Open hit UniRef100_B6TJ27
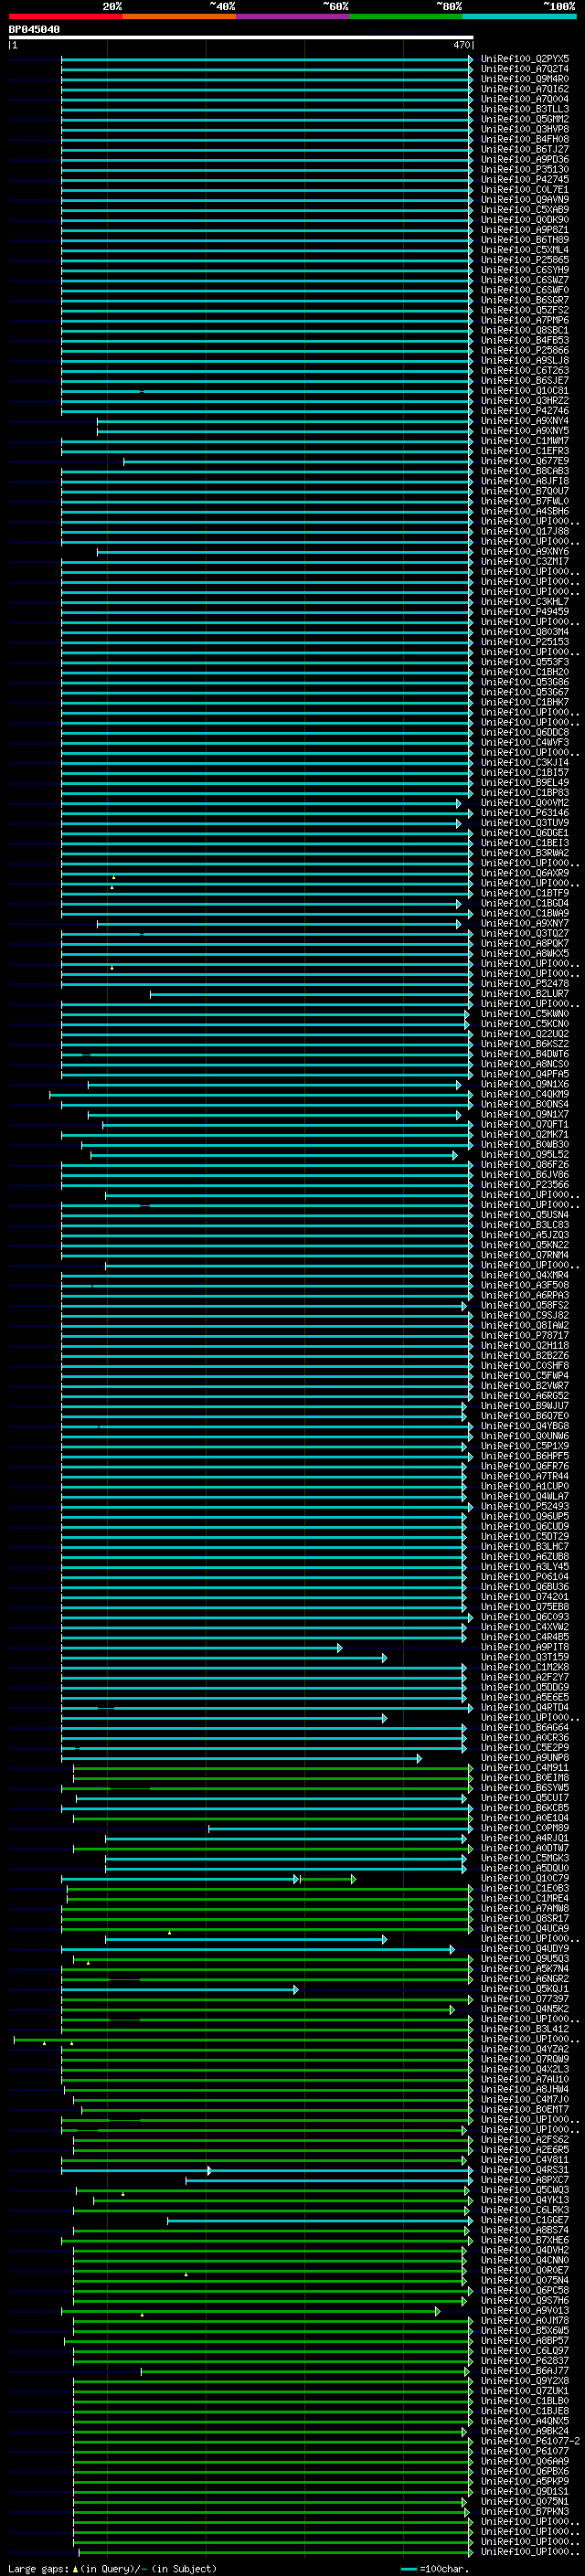 click(x=525, y=149)
